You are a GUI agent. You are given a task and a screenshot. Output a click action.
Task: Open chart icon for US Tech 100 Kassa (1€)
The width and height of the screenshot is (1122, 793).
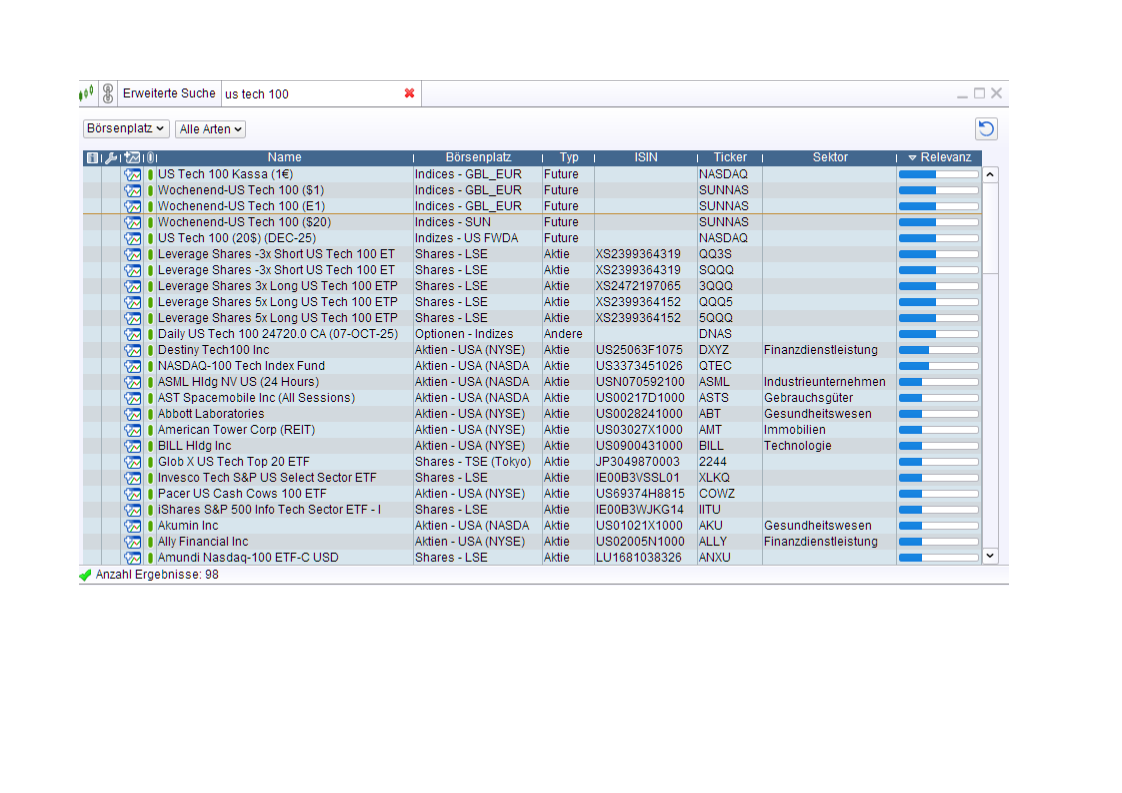[x=132, y=174]
